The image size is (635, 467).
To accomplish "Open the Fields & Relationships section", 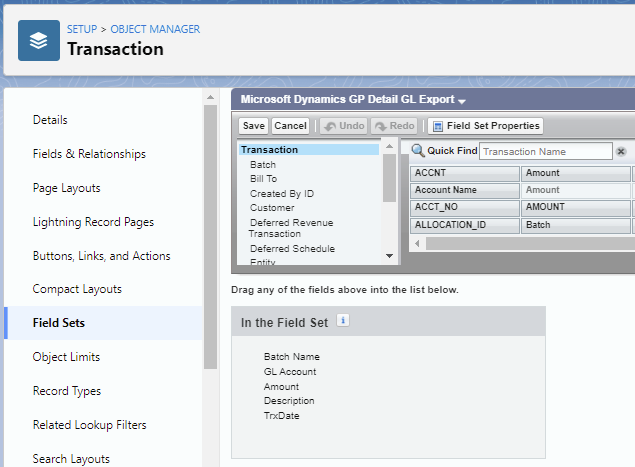I will click(x=89, y=154).
